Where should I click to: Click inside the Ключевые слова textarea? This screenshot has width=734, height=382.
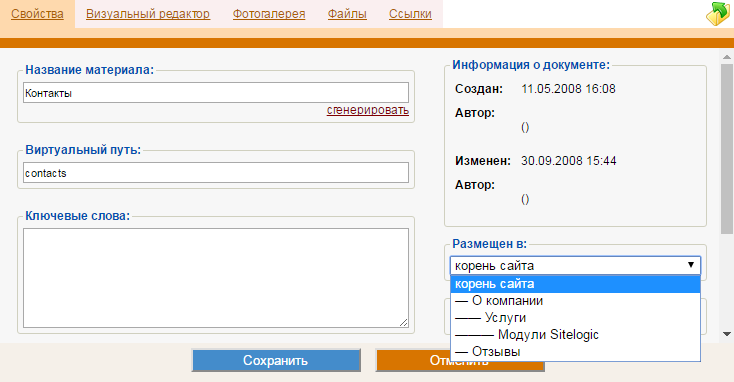[x=216, y=278]
